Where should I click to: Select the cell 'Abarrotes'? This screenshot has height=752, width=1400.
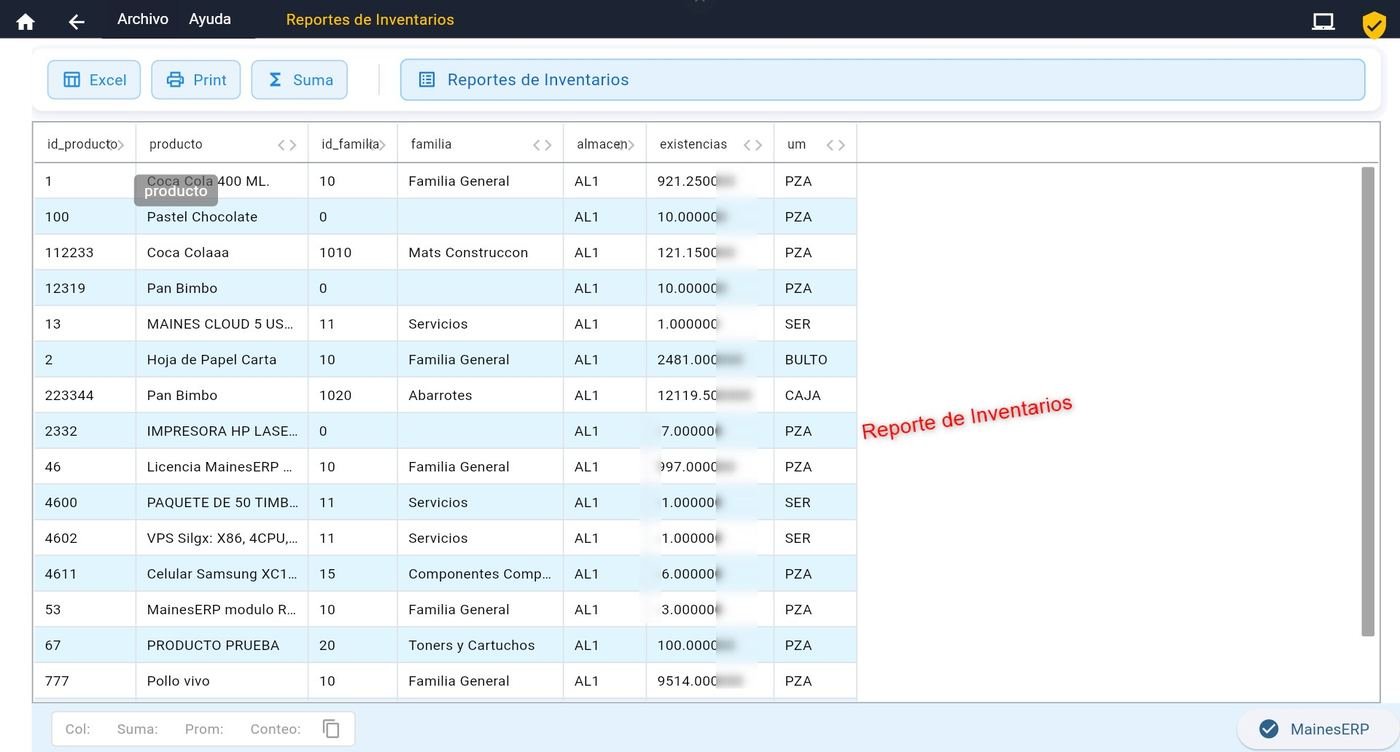pos(480,396)
